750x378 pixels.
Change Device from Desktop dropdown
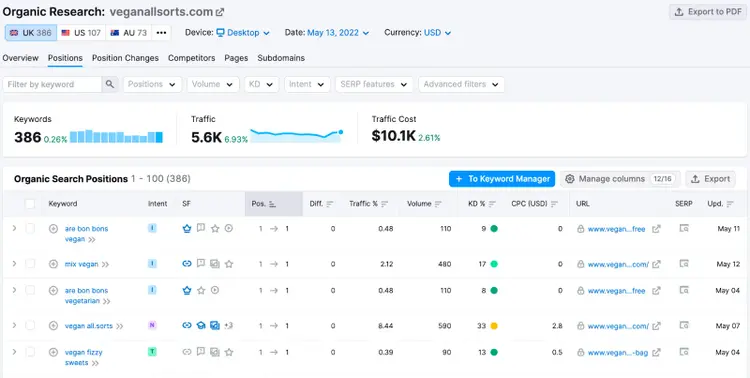pyautogui.click(x=243, y=33)
